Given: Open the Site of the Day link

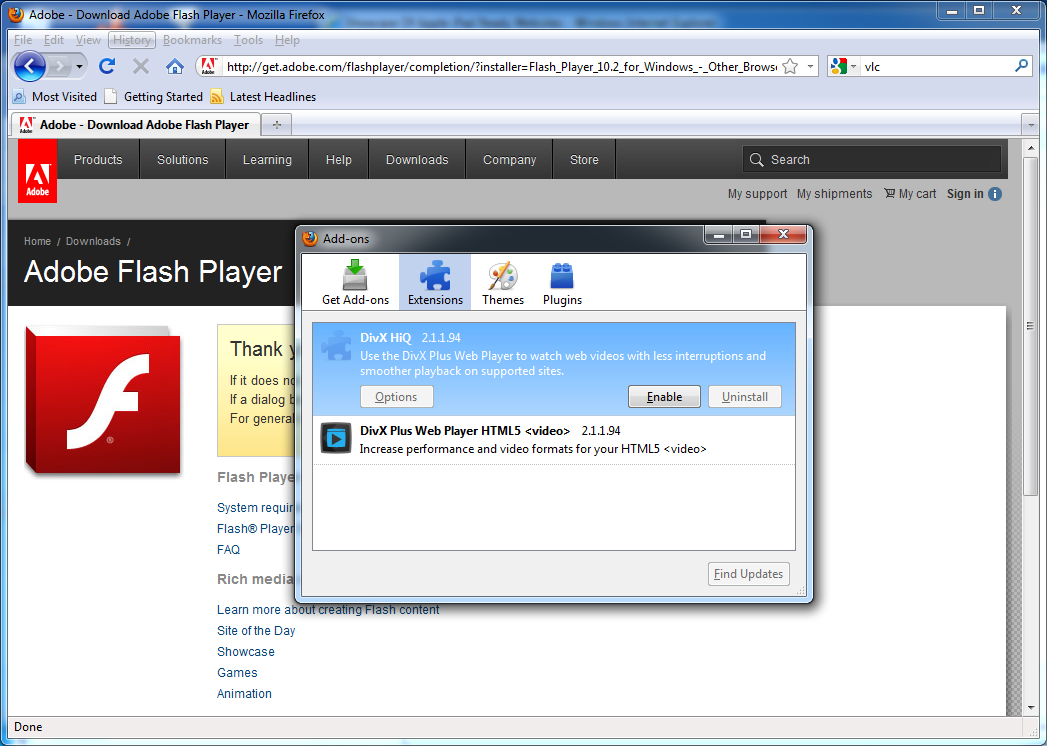Looking at the screenshot, I should 256,630.
